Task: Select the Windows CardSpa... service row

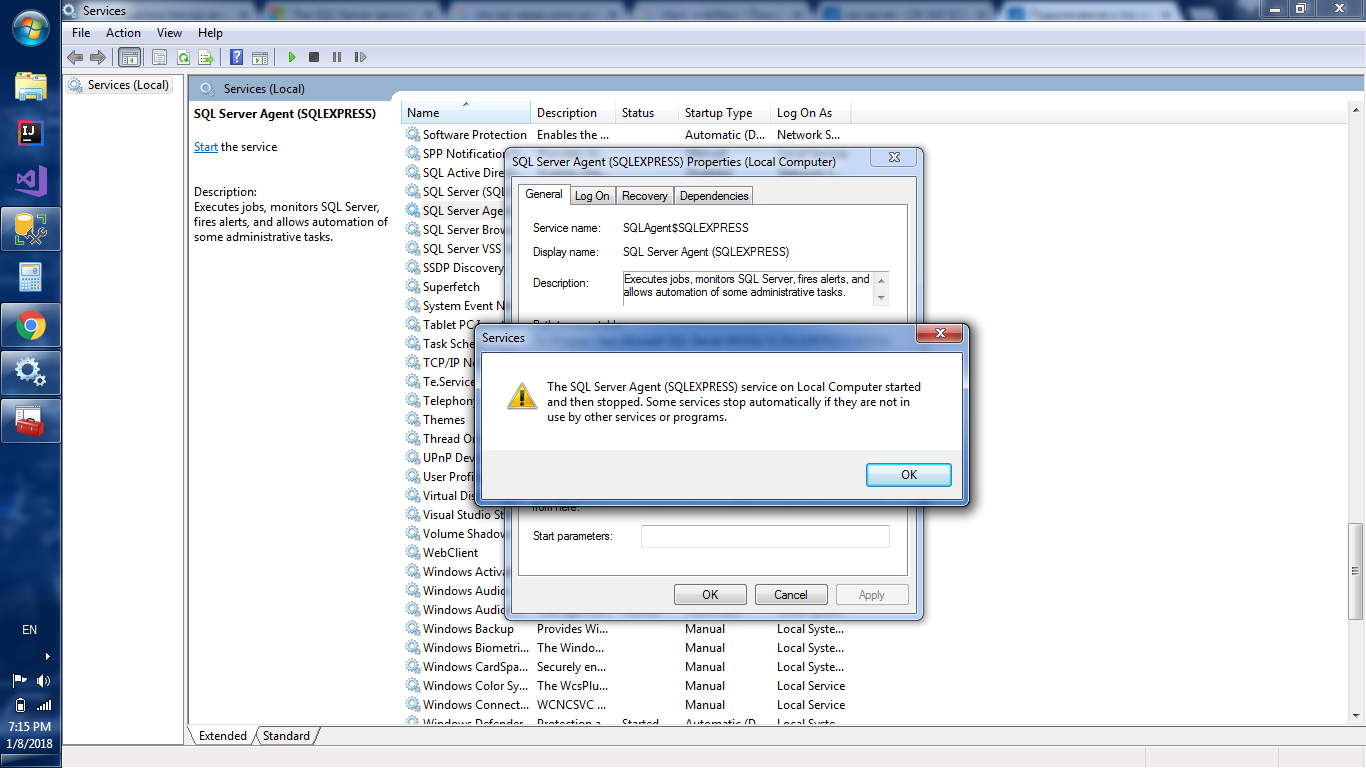Action: [625, 667]
